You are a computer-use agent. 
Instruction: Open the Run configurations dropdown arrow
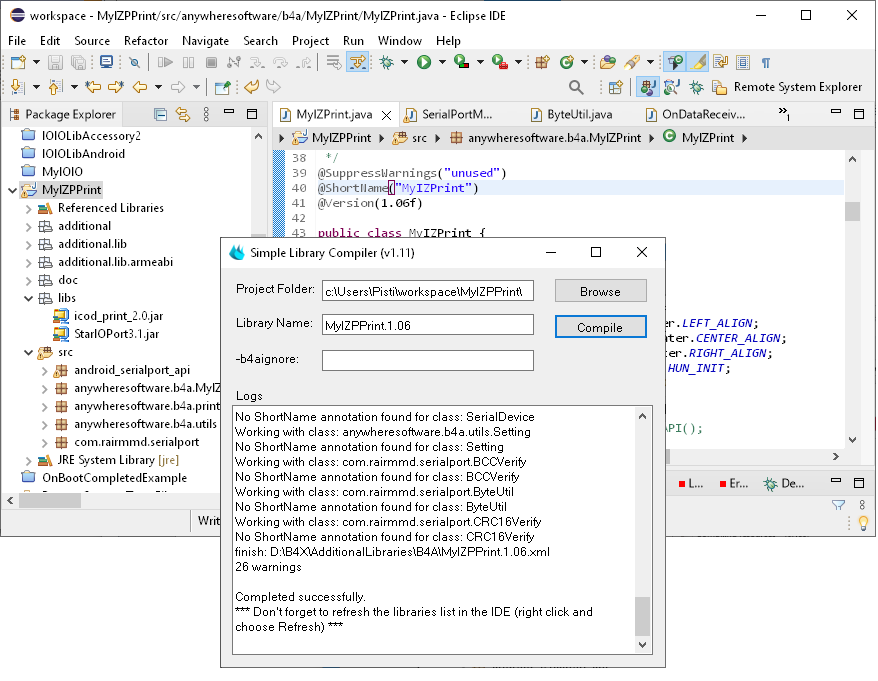442,62
